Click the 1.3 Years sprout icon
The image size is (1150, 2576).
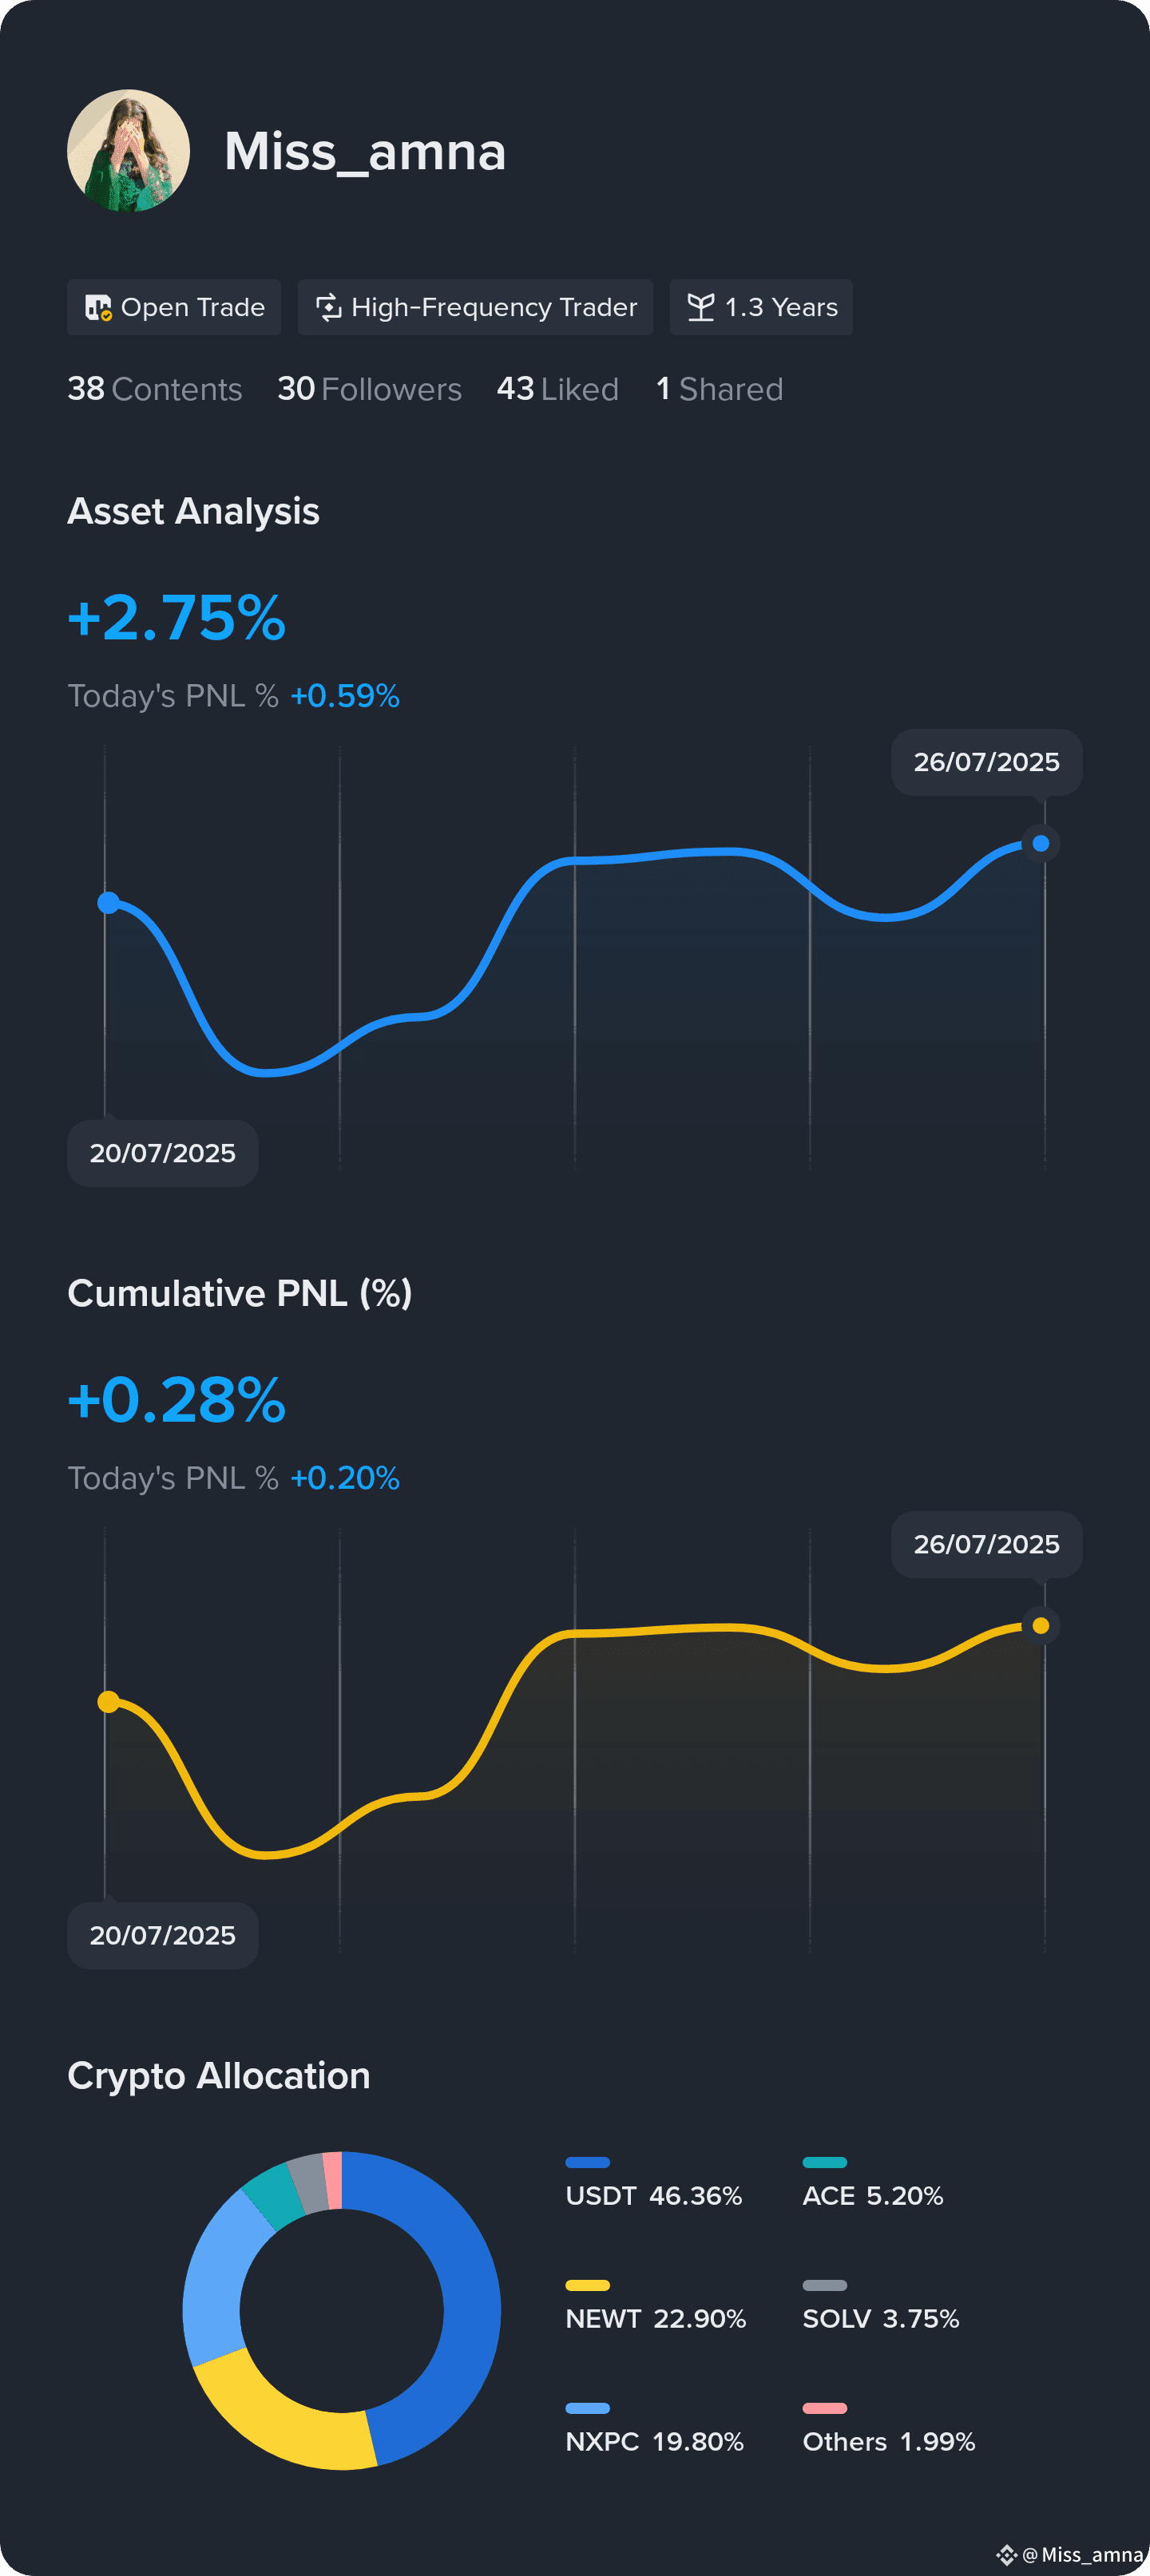coord(701,307)
